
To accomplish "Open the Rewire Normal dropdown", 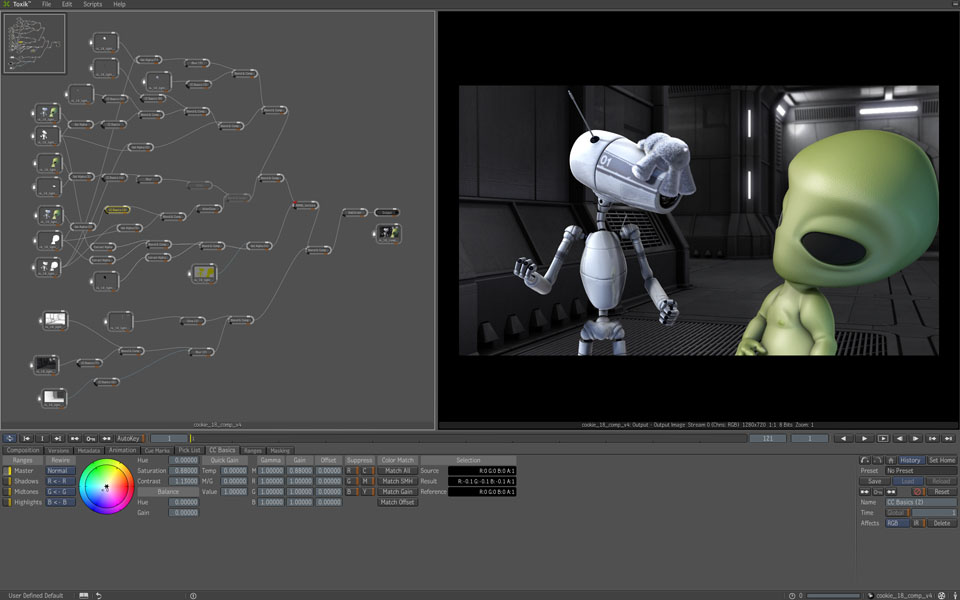I will [x=60, y=471].
